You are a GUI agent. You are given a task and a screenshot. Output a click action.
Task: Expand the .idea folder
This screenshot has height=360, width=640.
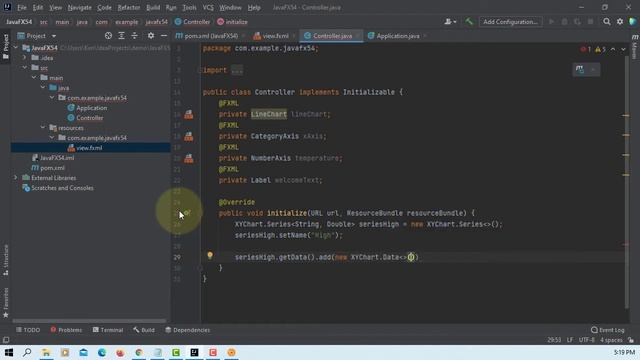click(x=25, y=58)
